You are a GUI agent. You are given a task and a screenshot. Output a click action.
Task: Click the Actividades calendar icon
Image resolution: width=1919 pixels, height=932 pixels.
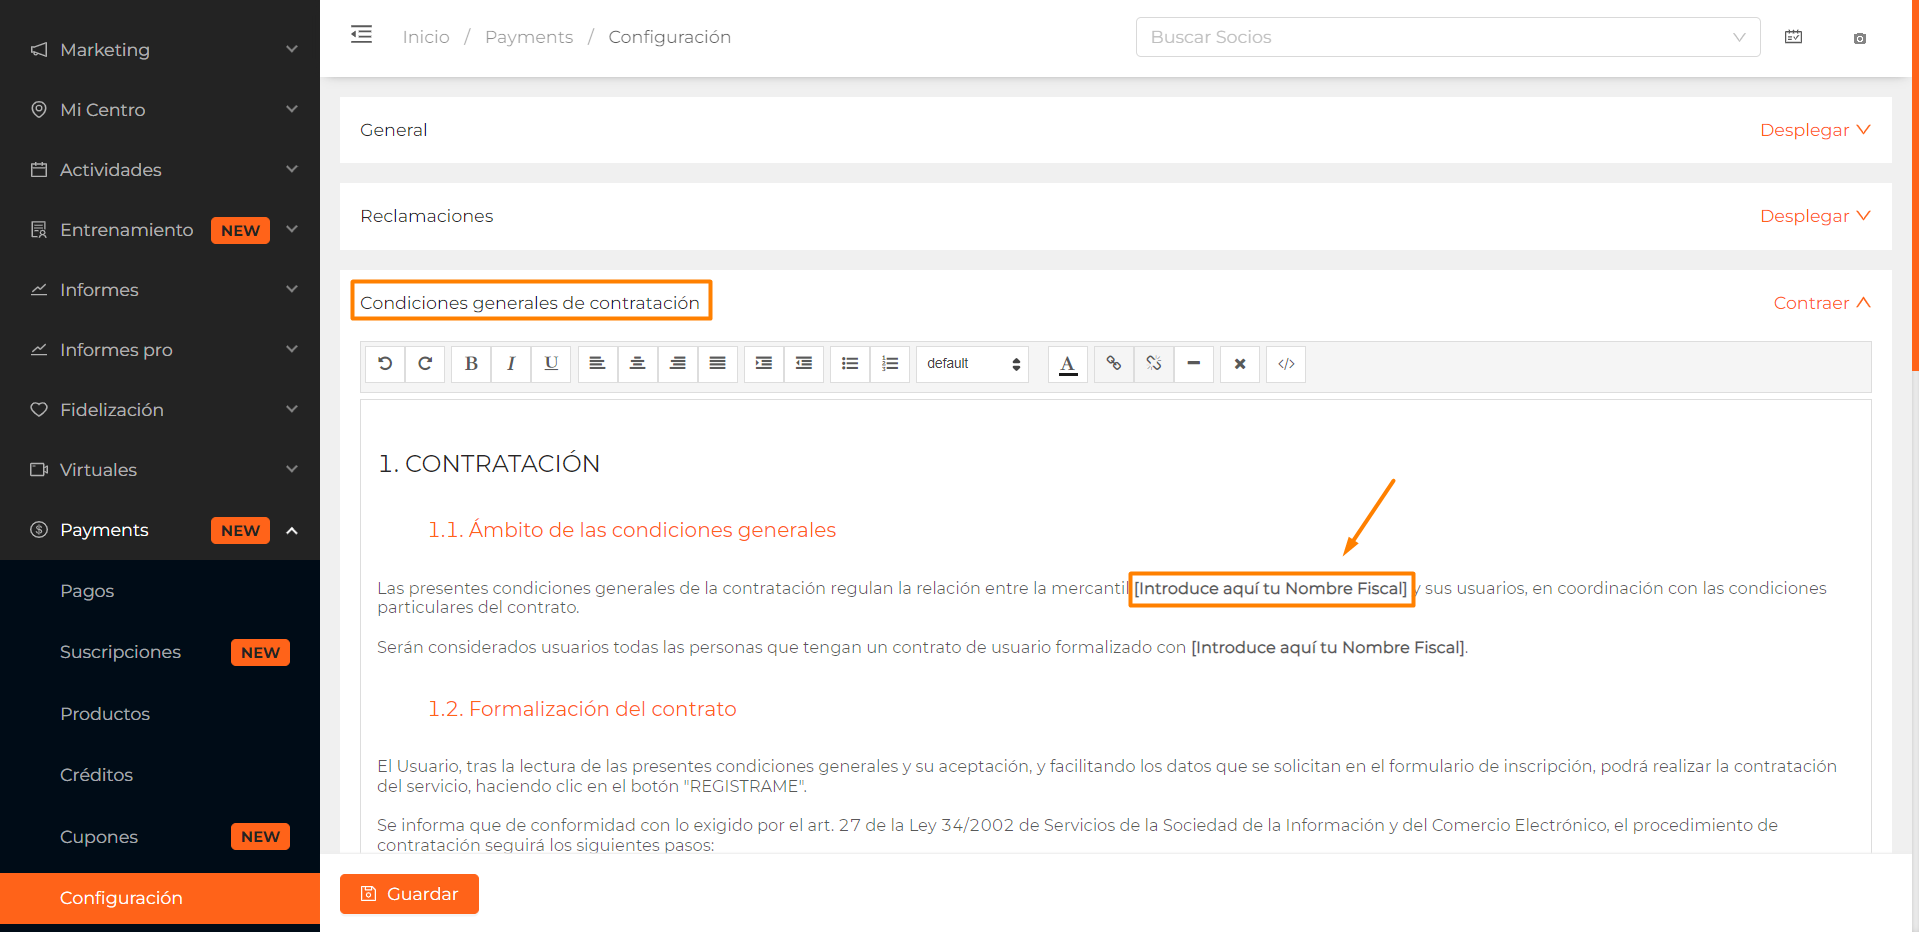pyautogui.click(x=39, y=169)
